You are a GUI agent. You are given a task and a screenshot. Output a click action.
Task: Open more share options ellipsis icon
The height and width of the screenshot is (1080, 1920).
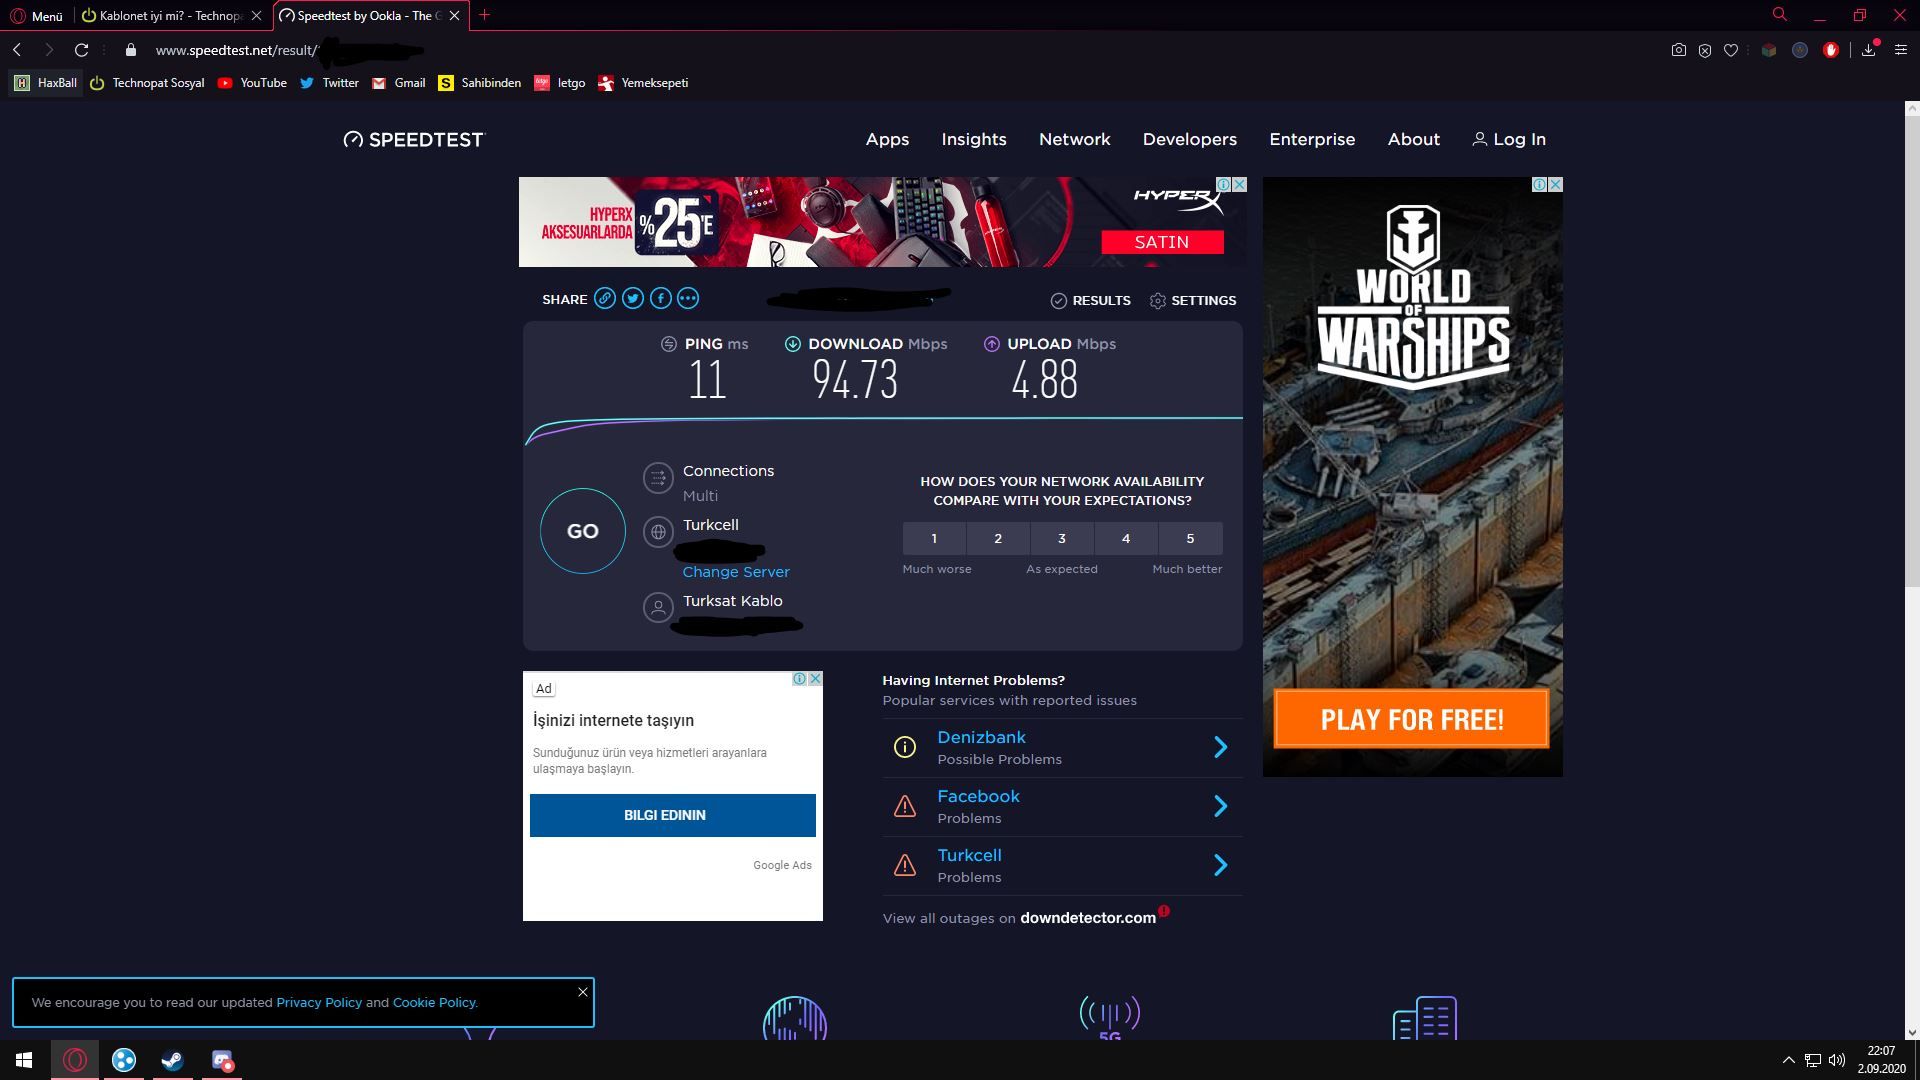tap(688, 298)
